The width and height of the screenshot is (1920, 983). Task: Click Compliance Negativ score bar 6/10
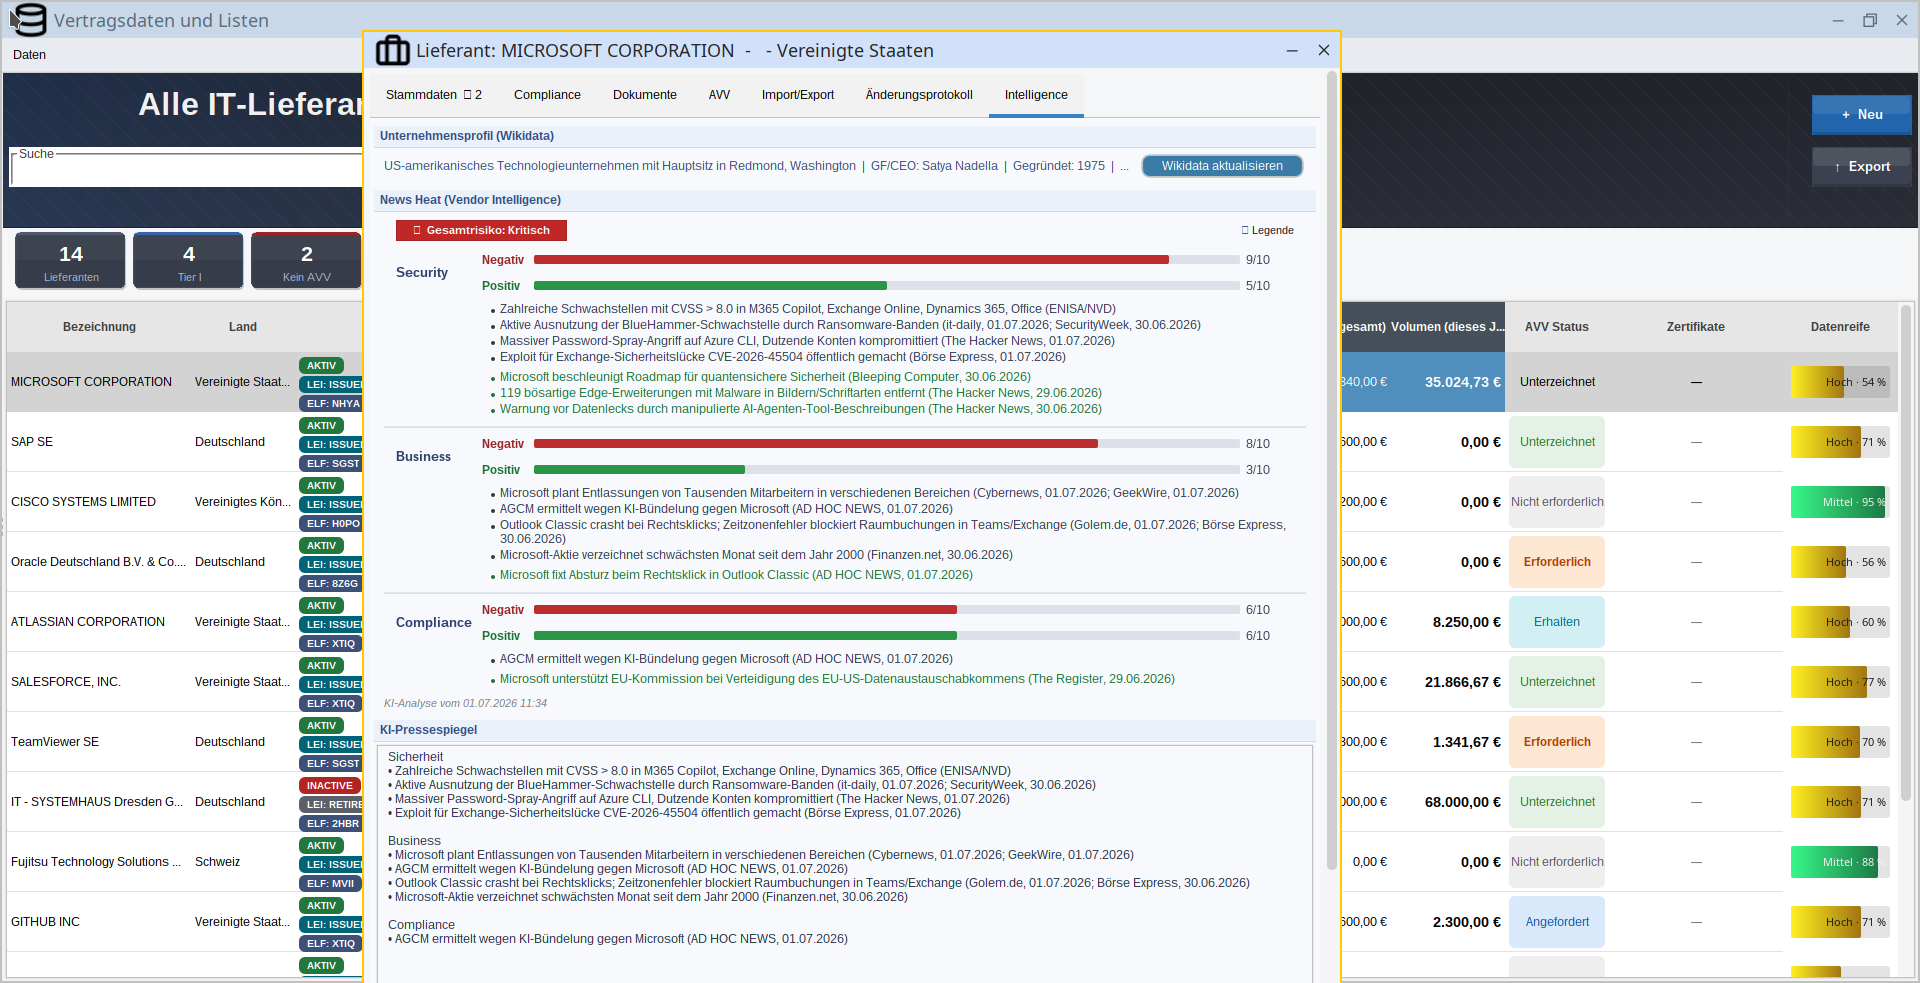coord(886,610)
